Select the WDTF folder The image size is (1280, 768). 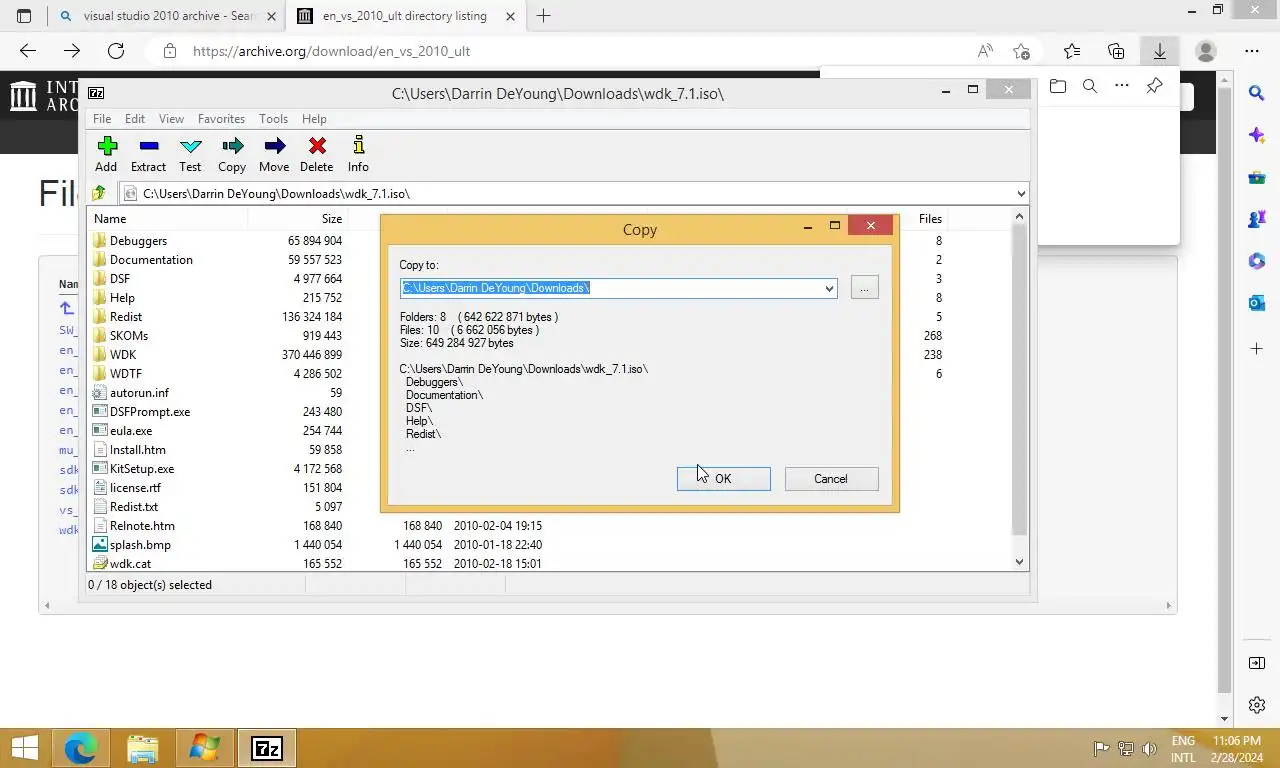(126, 374)
